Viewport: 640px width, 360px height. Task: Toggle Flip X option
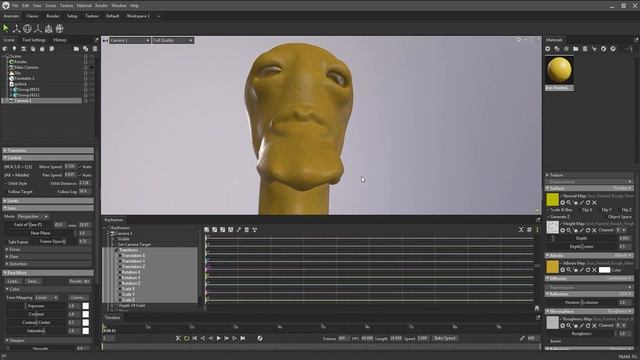tap(587, 210)
